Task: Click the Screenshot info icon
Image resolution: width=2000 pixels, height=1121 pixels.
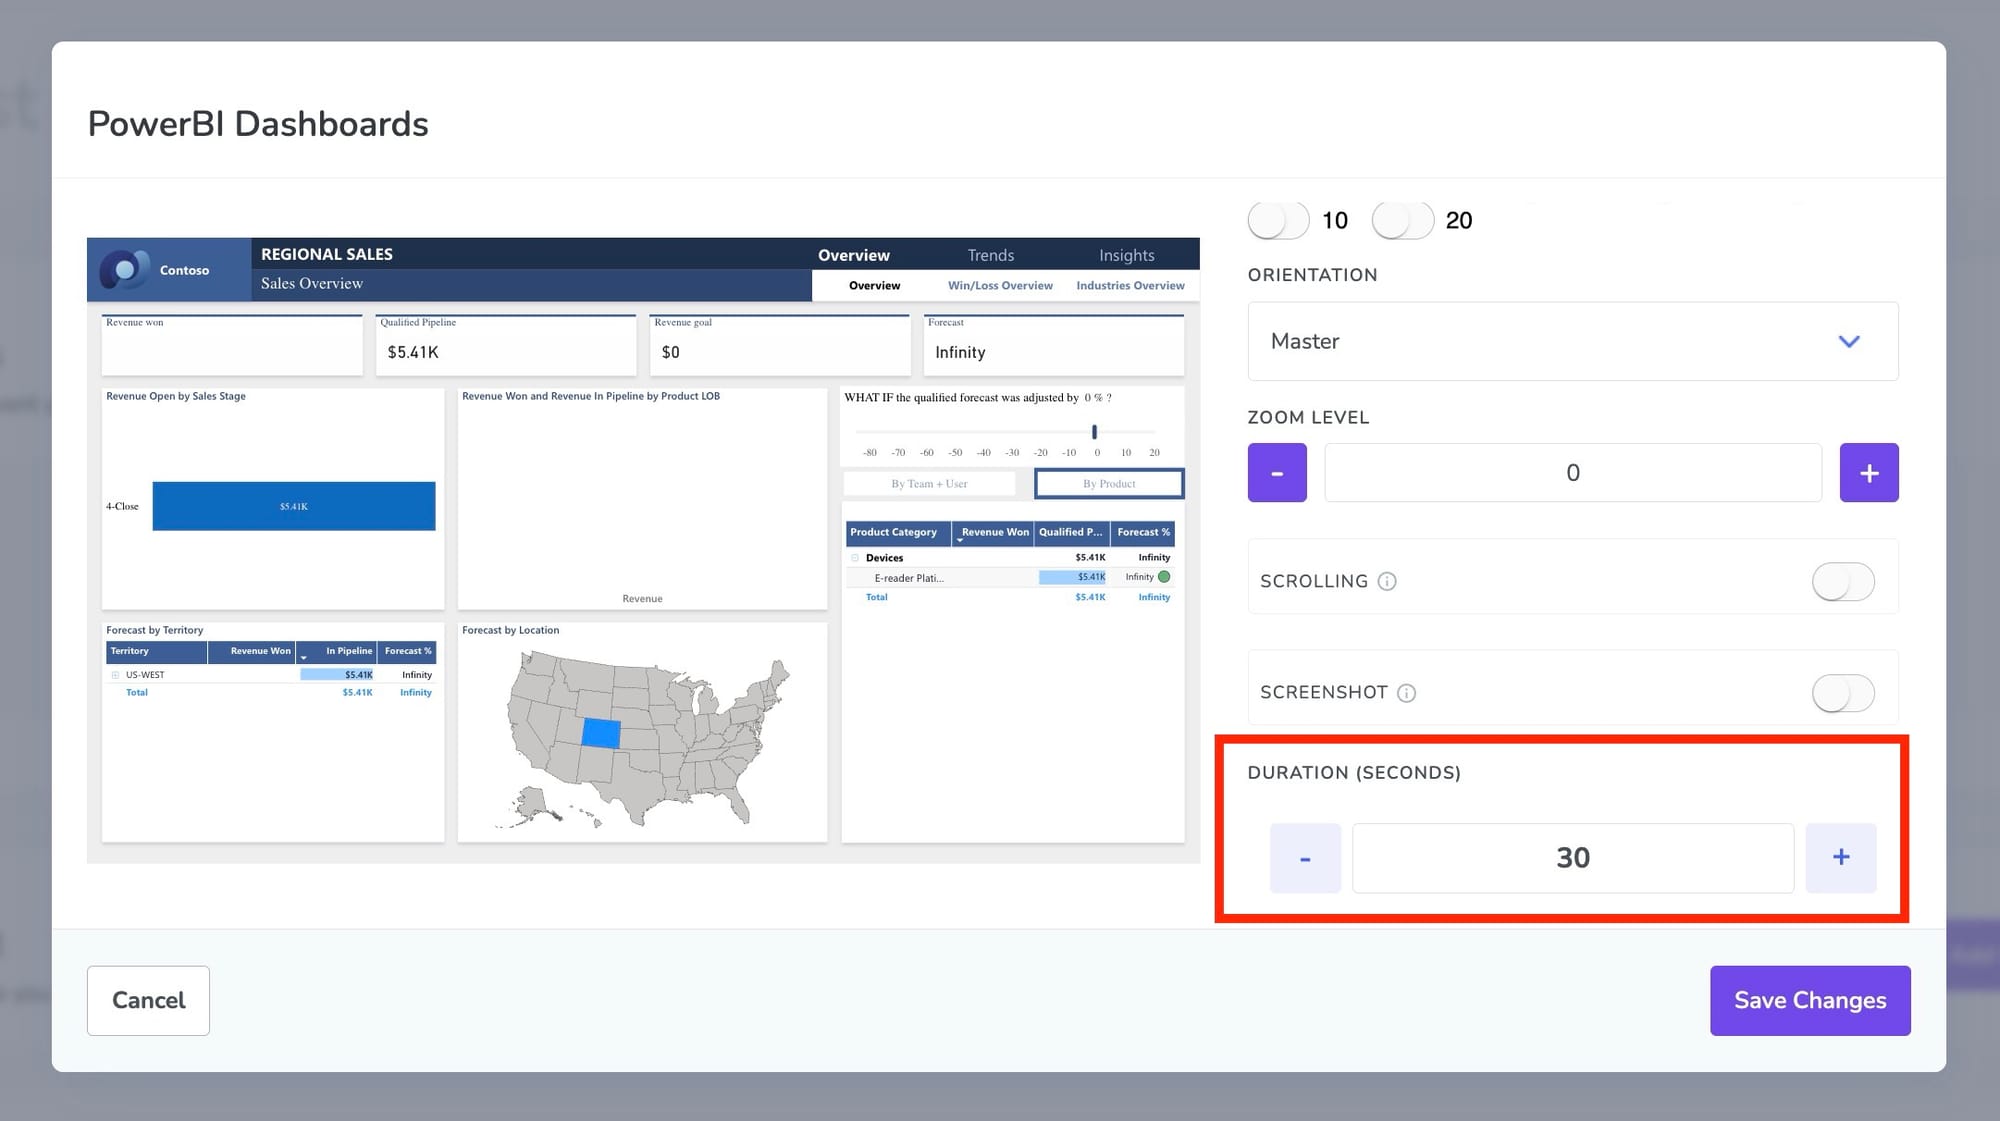Action: 1406,693
